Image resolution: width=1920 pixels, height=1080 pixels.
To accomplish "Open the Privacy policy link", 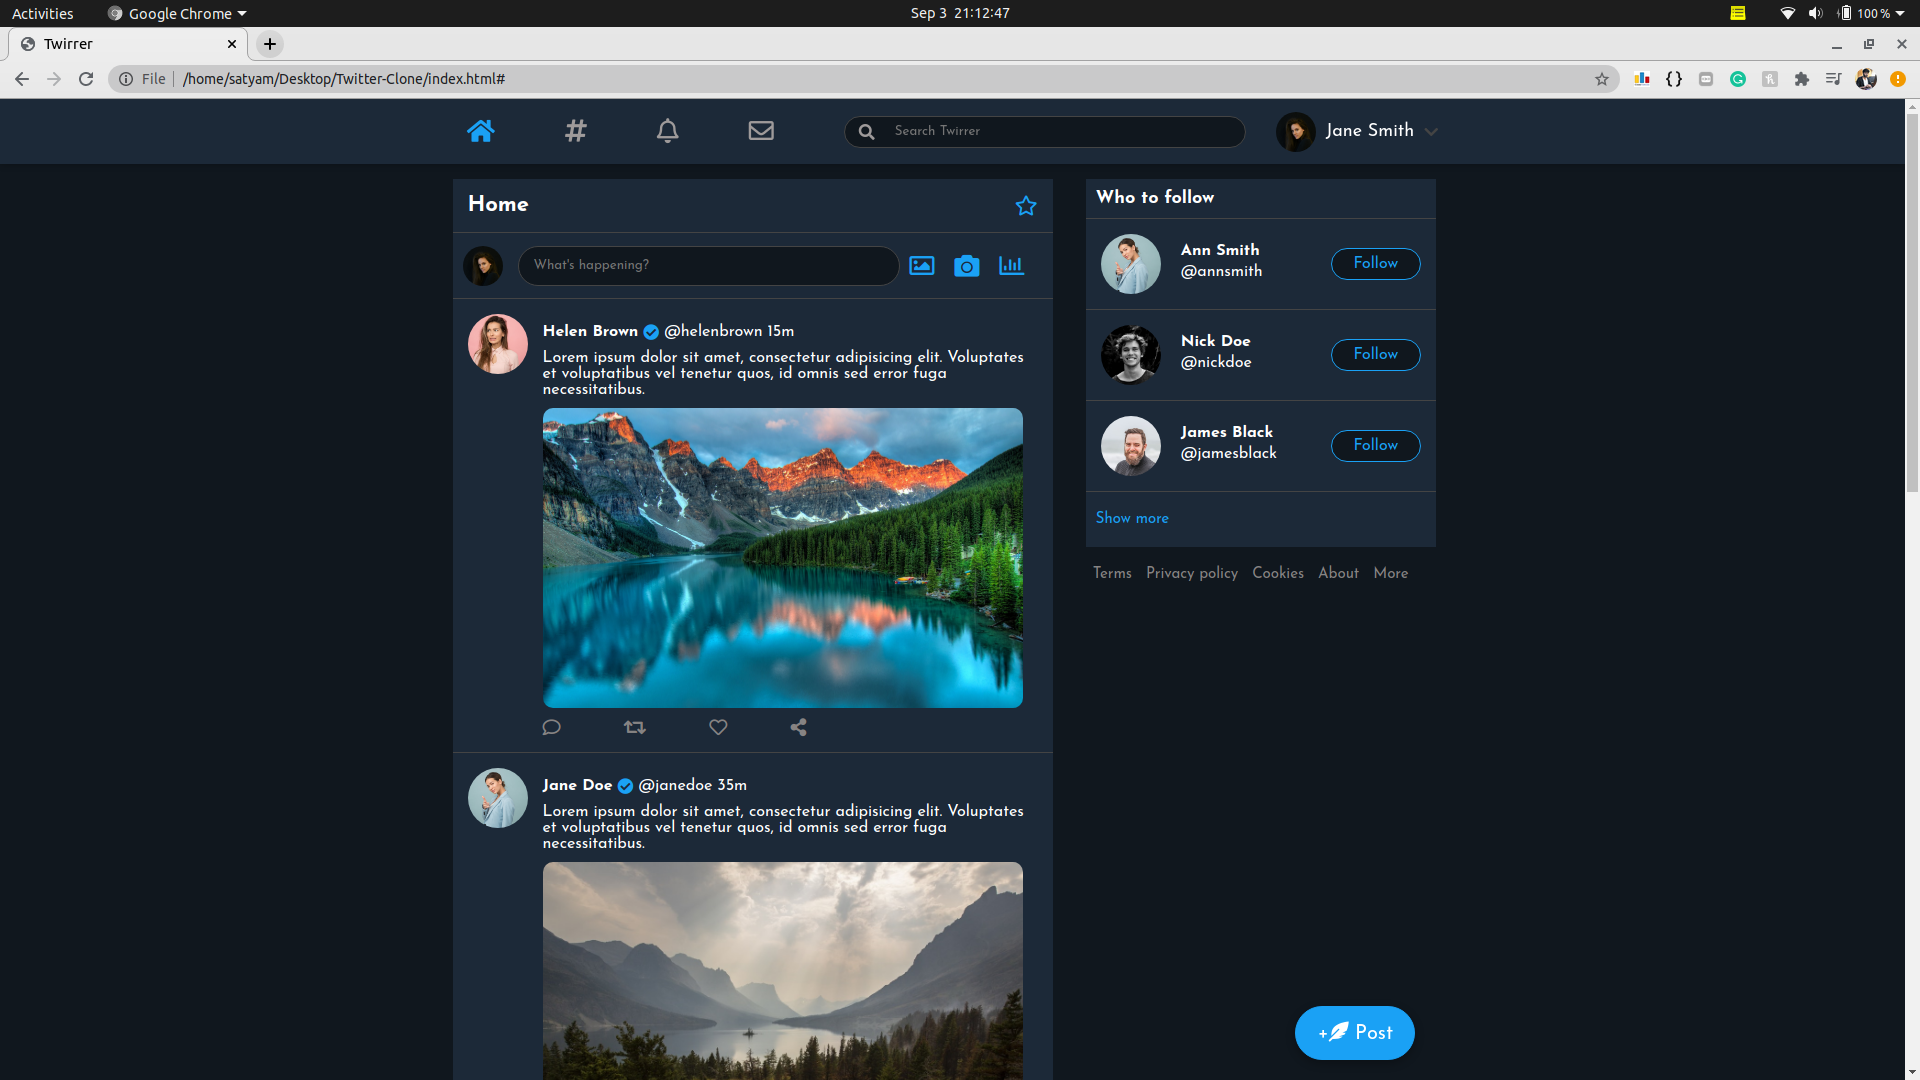I will pyautogui.click(x=1191, y=572).
